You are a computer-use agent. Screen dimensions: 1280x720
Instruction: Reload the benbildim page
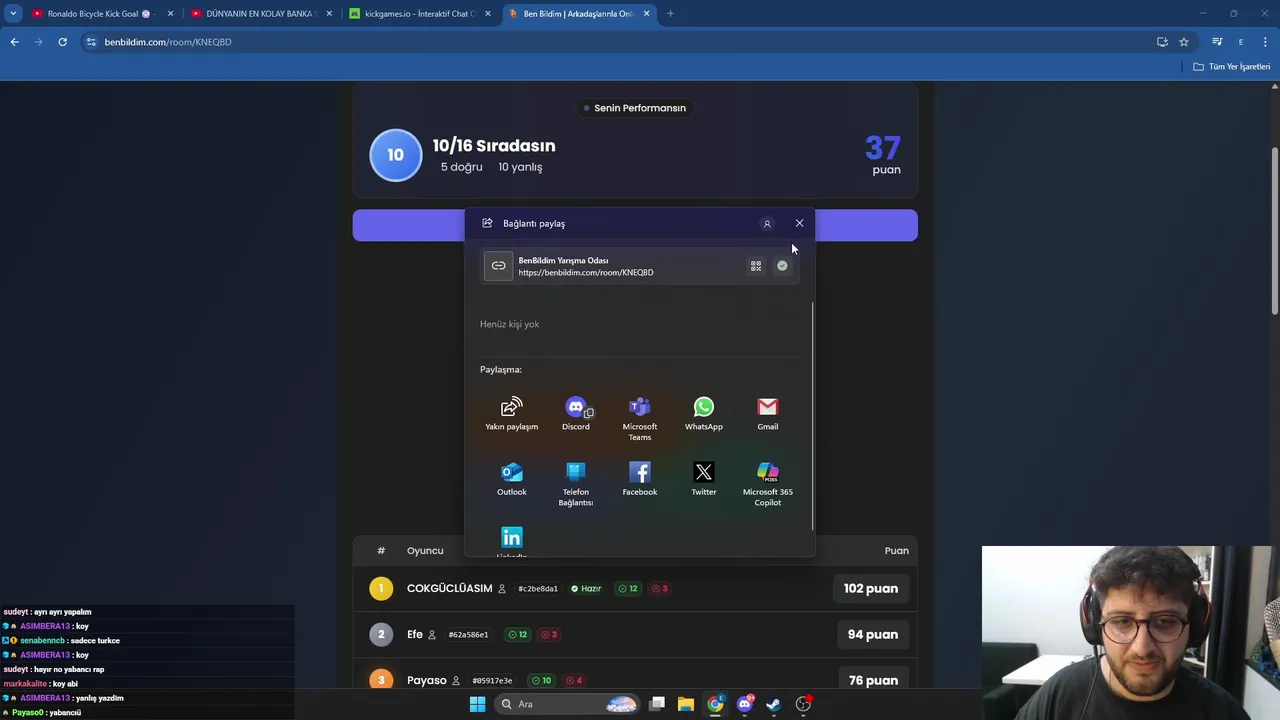point(62,42)
